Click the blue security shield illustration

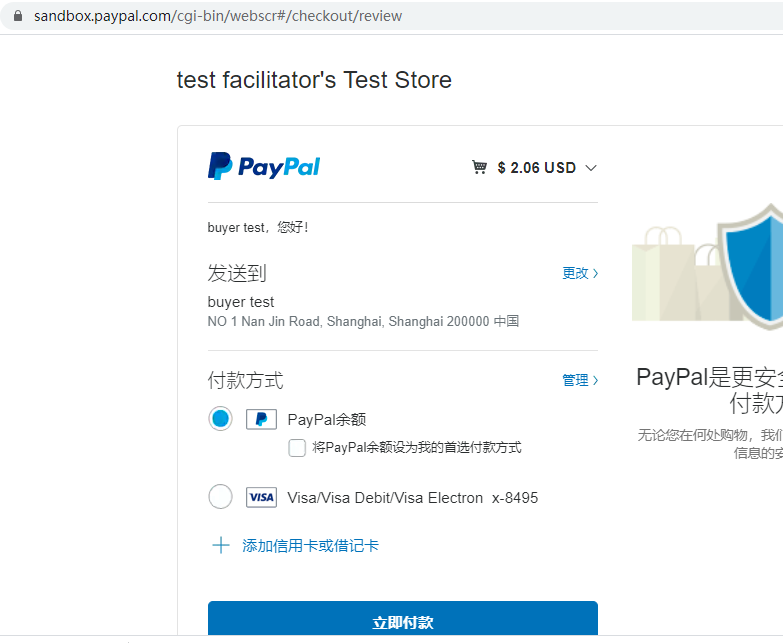[x=752, y=265]
